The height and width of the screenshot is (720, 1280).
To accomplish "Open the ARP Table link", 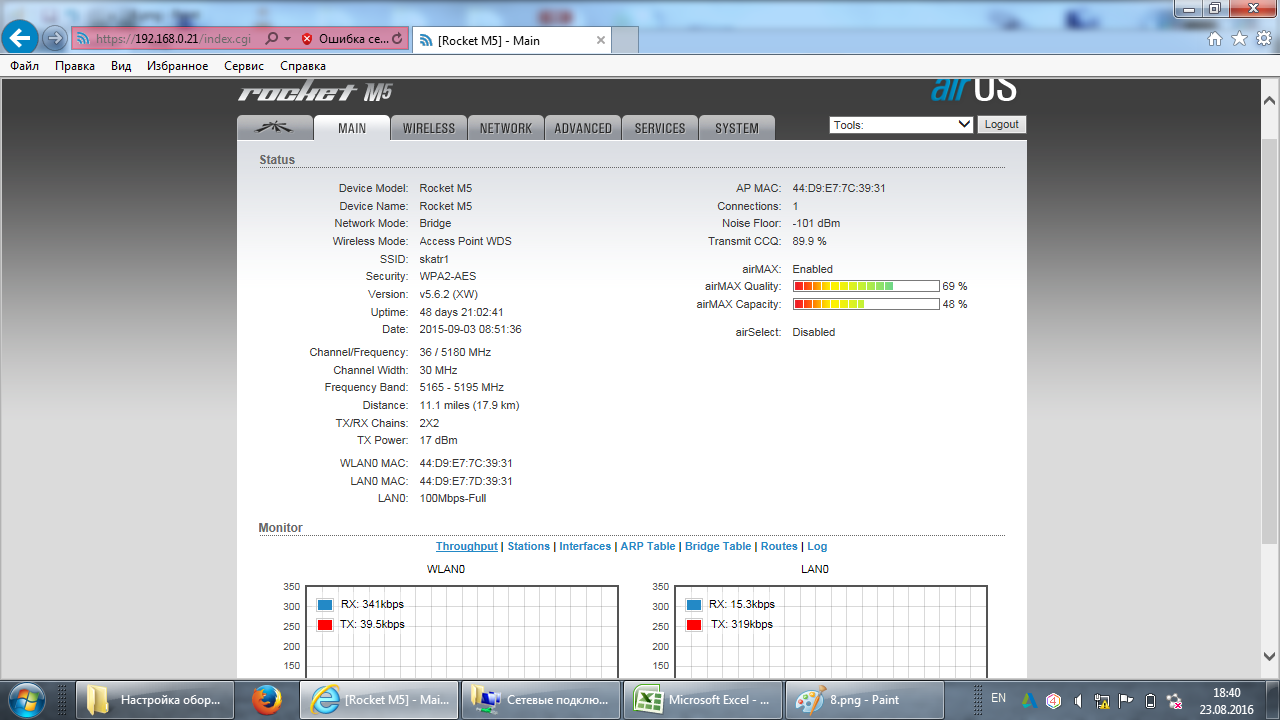I will [648, 546].
